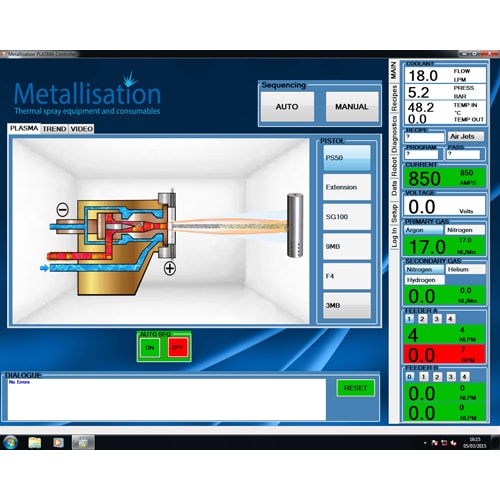Click the green RESET button
The width and height of the screenshot is (500, 500).
(x=355, y=388)
